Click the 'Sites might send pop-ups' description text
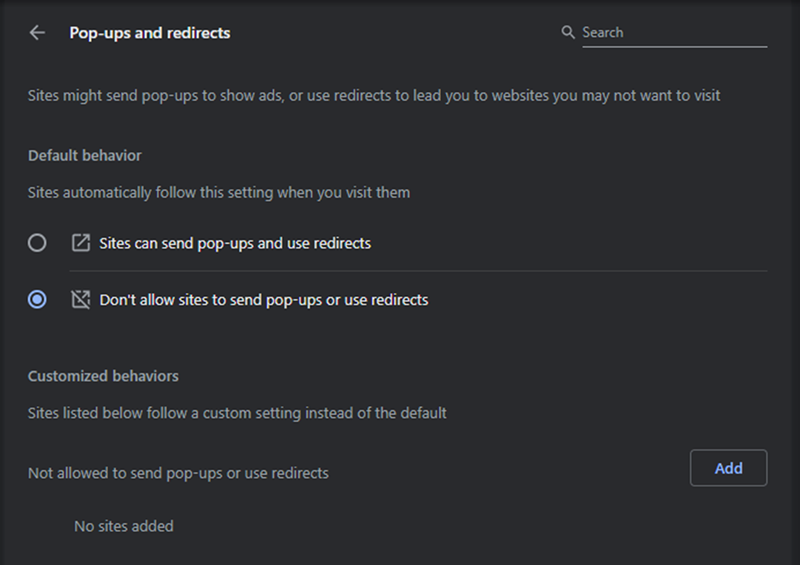Image resolution: width=800 pixels, height=565 pixels. click(x=374, y=96)
